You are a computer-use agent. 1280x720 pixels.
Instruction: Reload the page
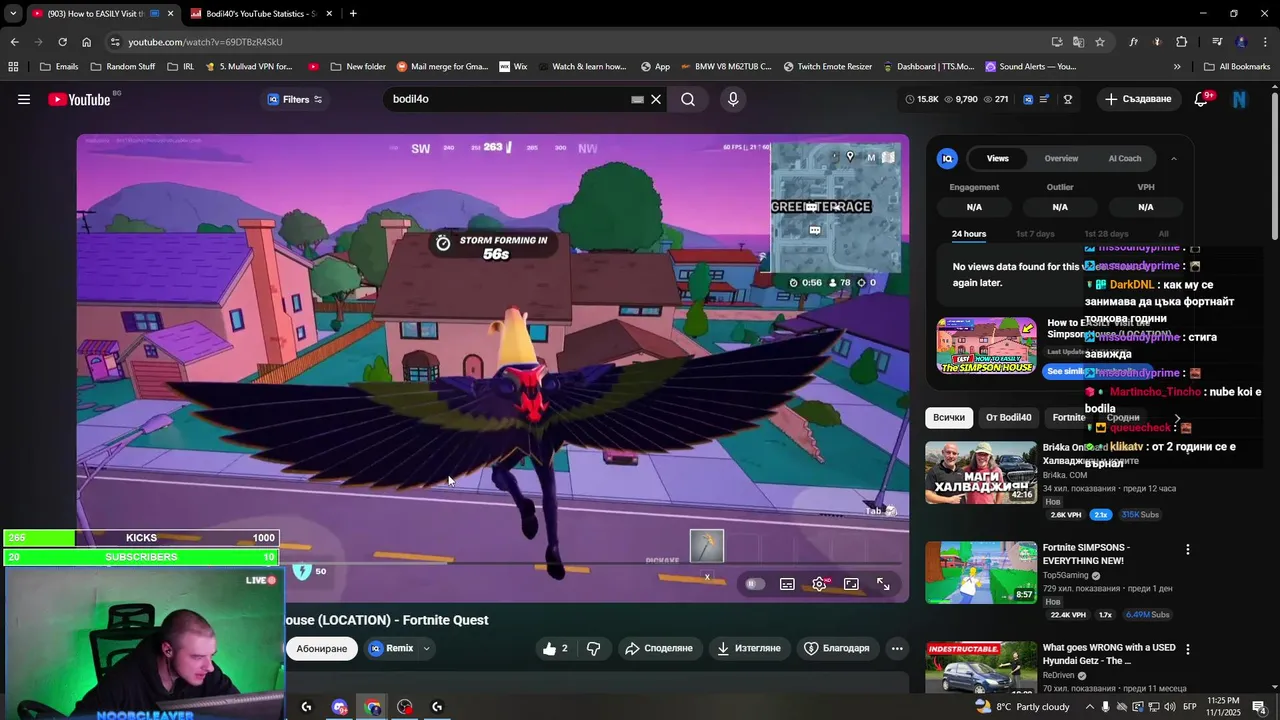pos(62,42)
